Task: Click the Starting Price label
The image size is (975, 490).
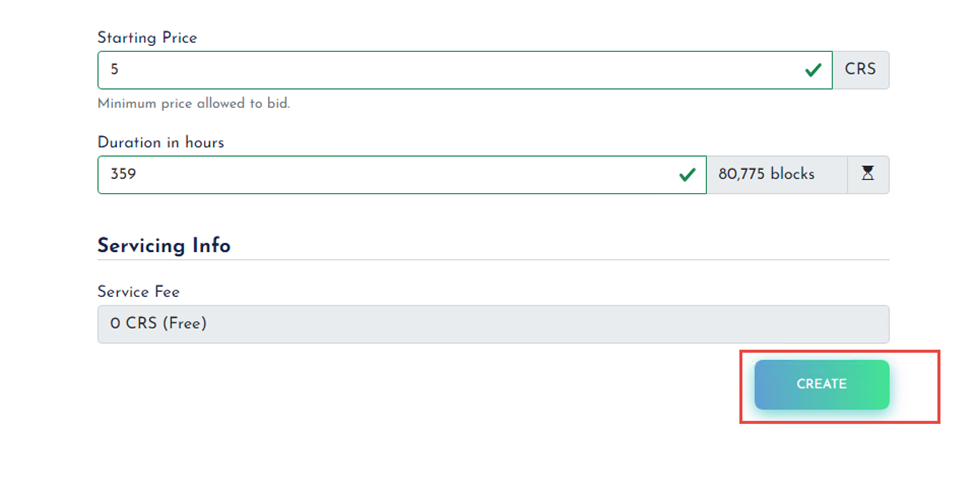Action: pos(147,37)
